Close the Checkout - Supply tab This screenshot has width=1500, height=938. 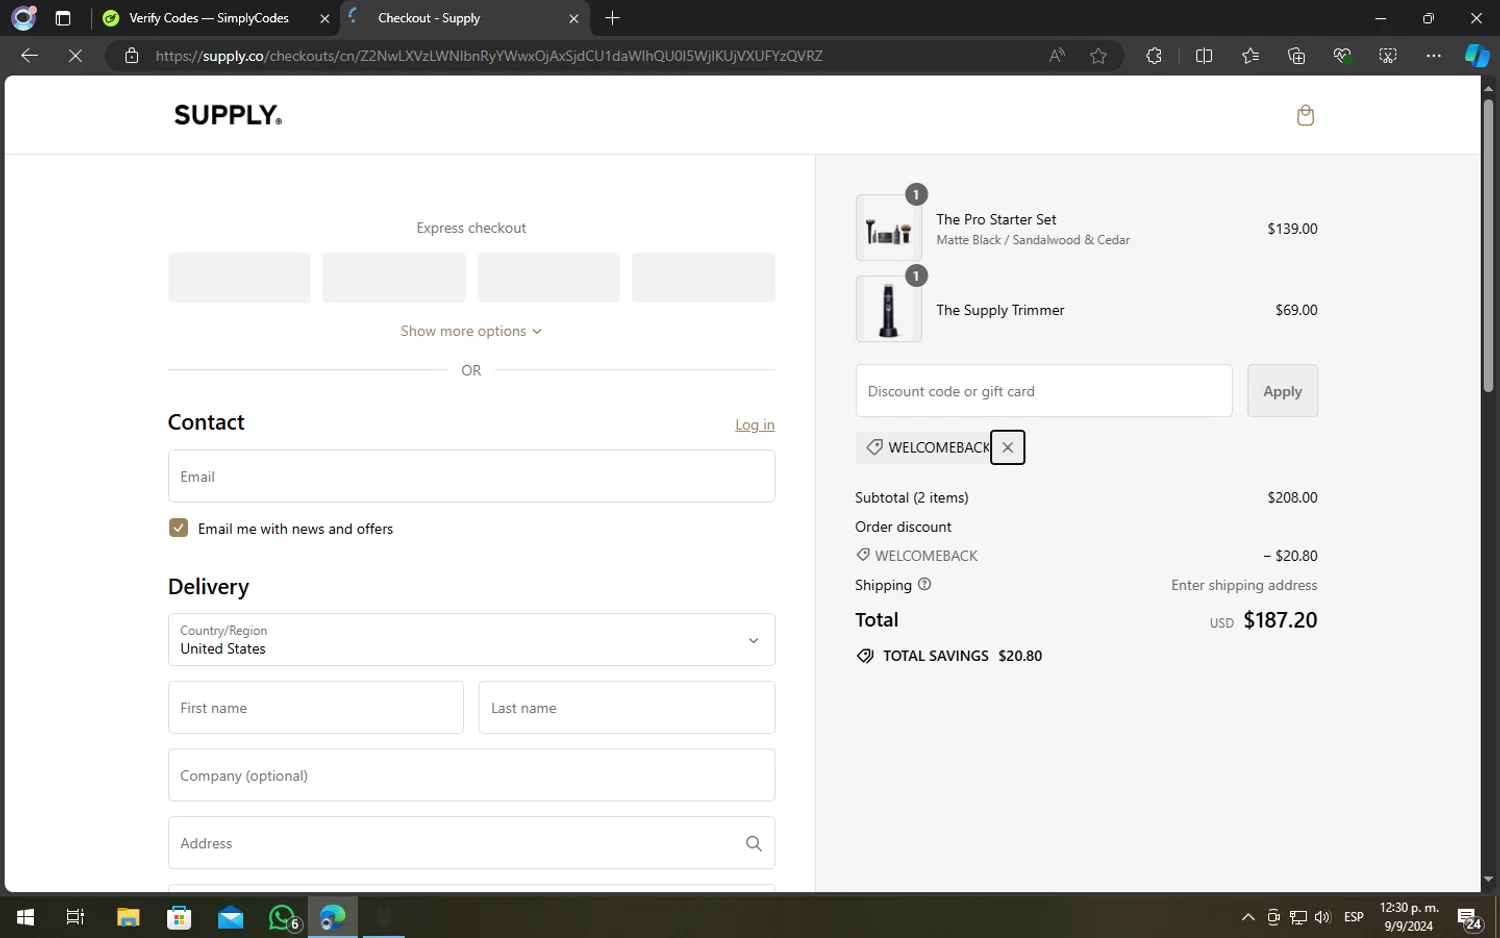pyautogui.click(x=573, y=18)
